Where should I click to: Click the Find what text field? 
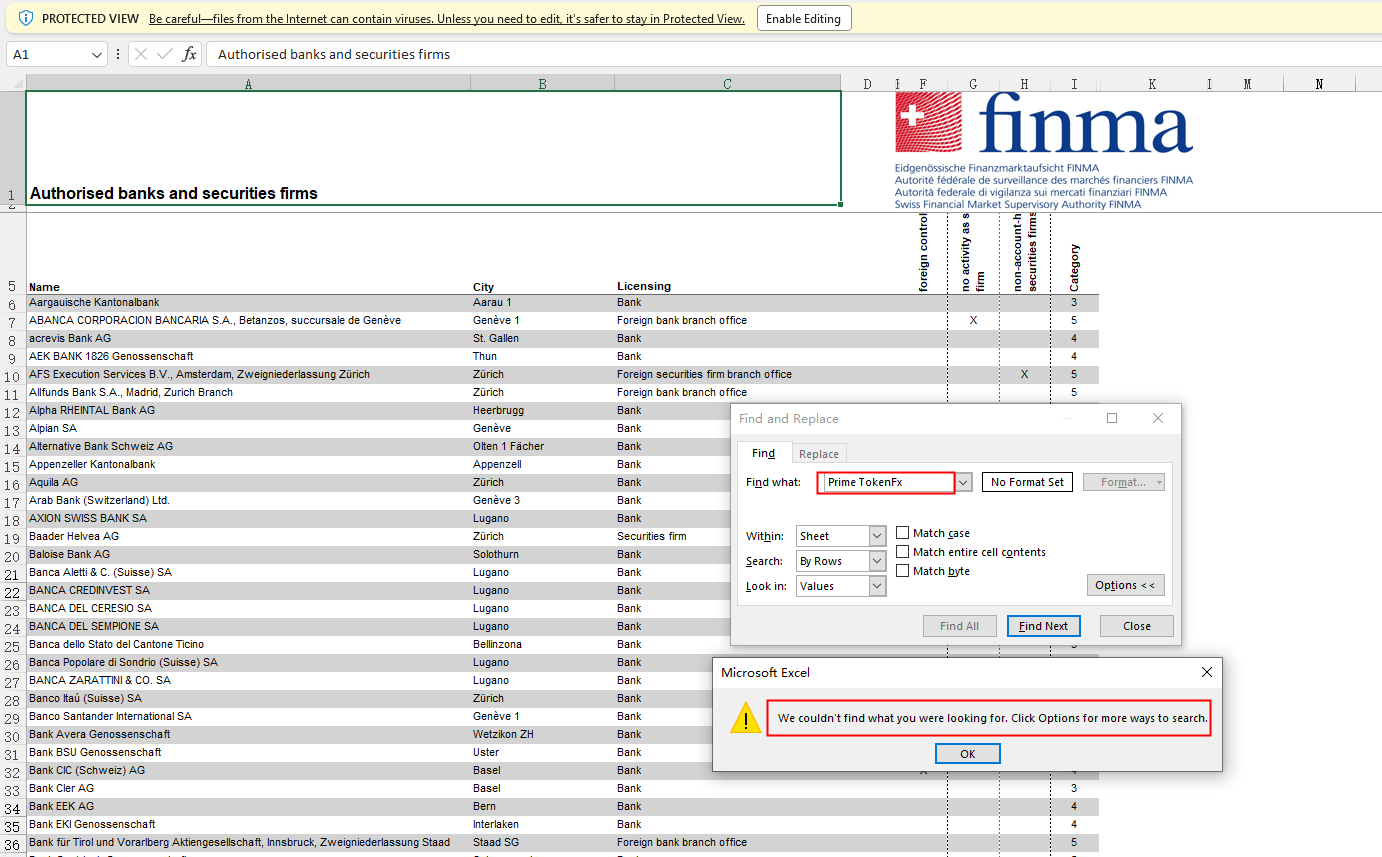click(x=885, y=482)
